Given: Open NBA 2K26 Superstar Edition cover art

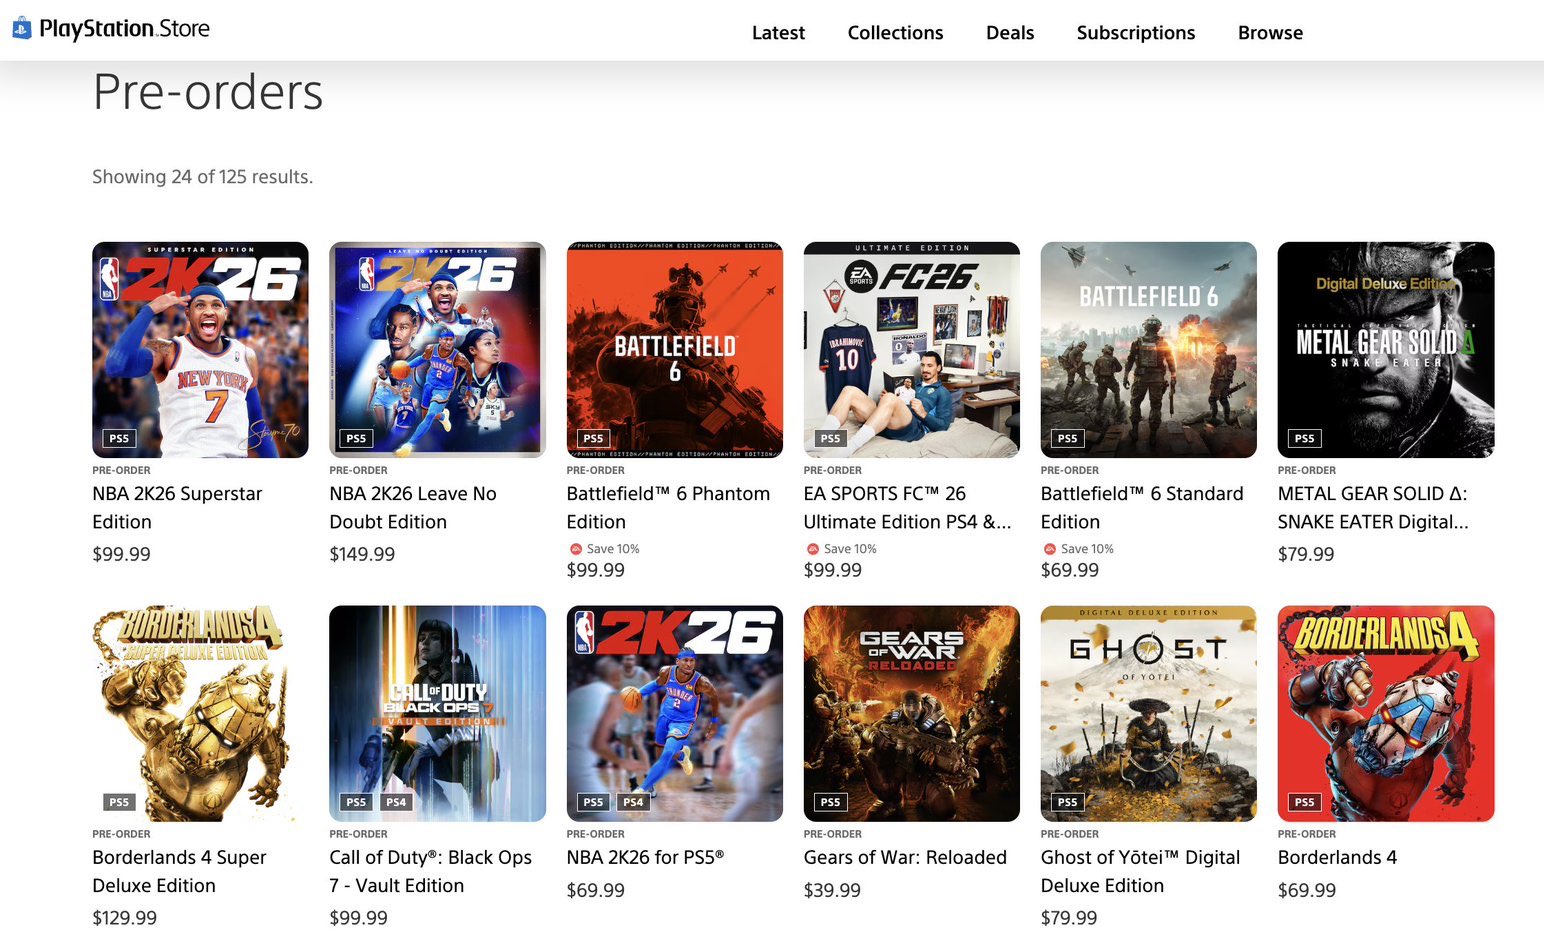Looking at the screenshot, I should coord(200,350).
